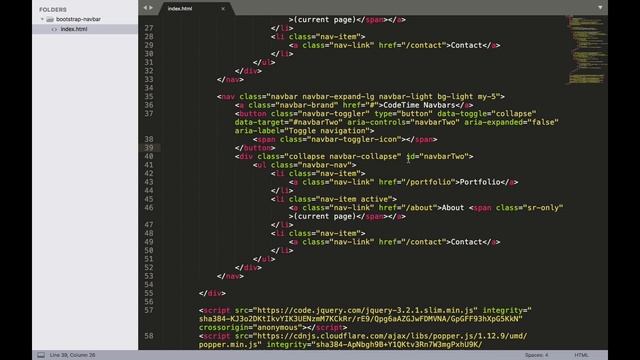Click the file icon beside sidebar index.html
The height and width of the screenshot is (360, 640).
tap(54, 29)
